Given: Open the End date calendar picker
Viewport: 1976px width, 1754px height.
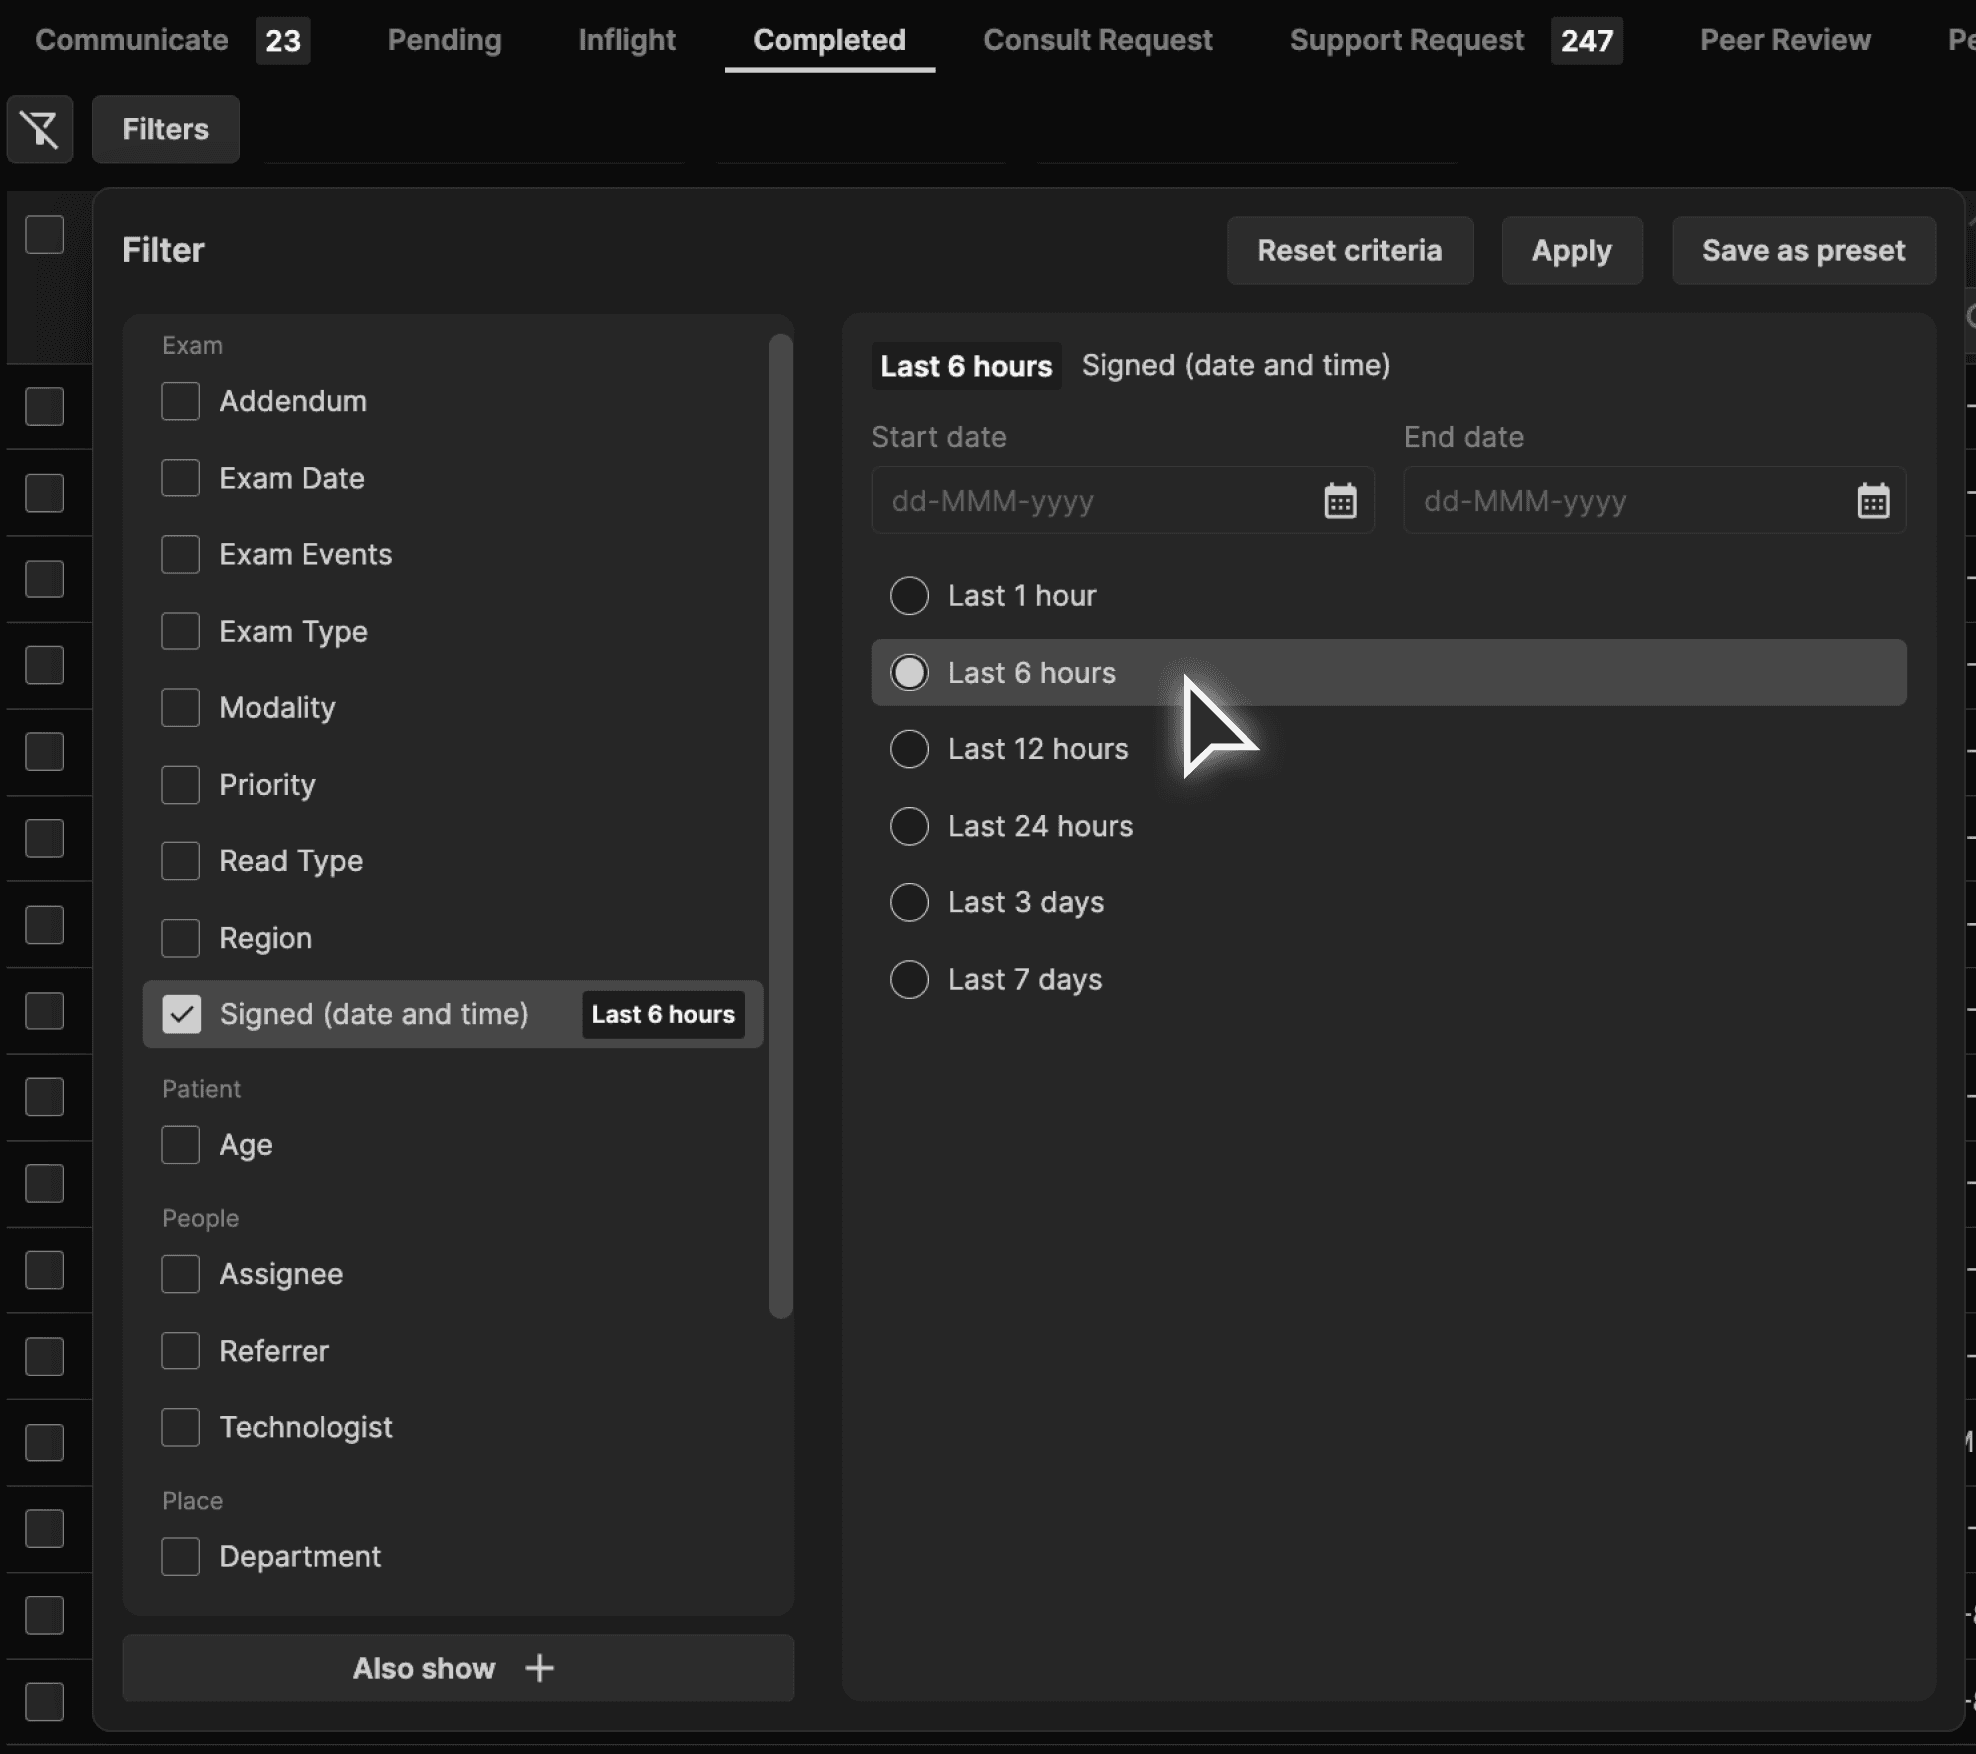Looking at the screenshot, I should 1872,500.
